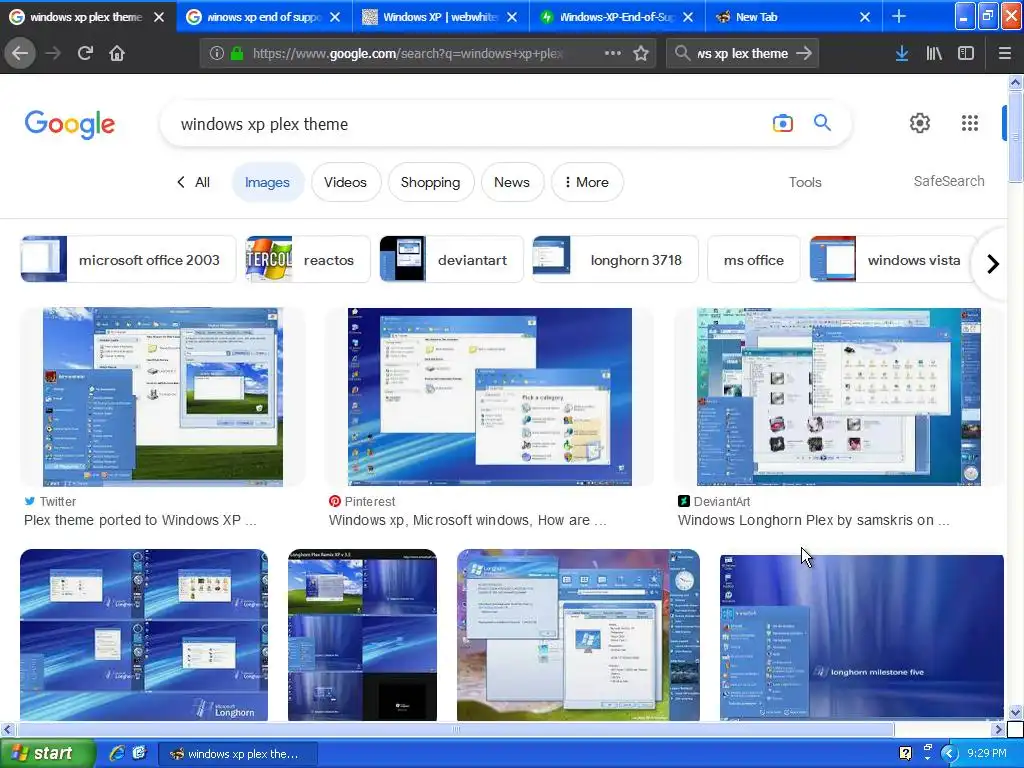Open page actions three-dot menu in address bar
This screenshot has width=1024, height=768.
[x=613, y=54]
